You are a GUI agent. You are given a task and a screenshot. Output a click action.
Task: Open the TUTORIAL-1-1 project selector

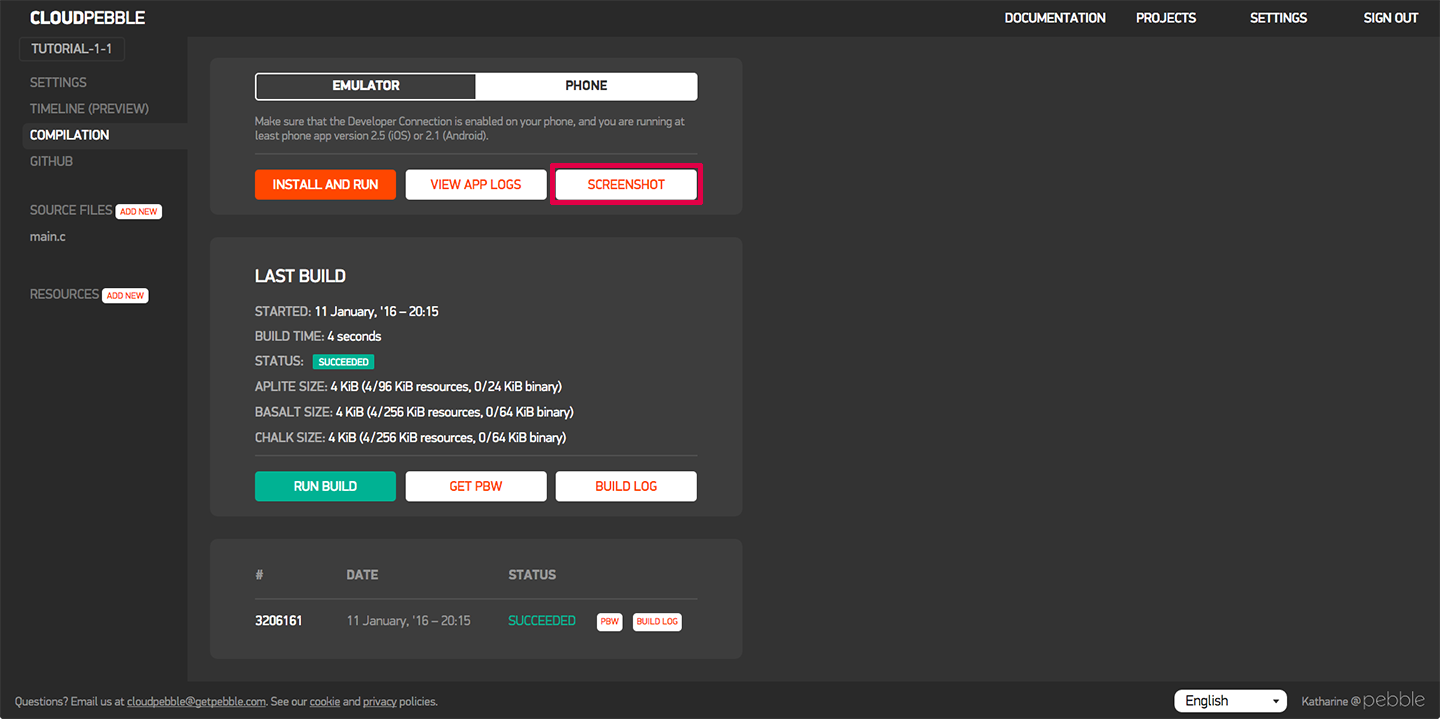point(71,49)
